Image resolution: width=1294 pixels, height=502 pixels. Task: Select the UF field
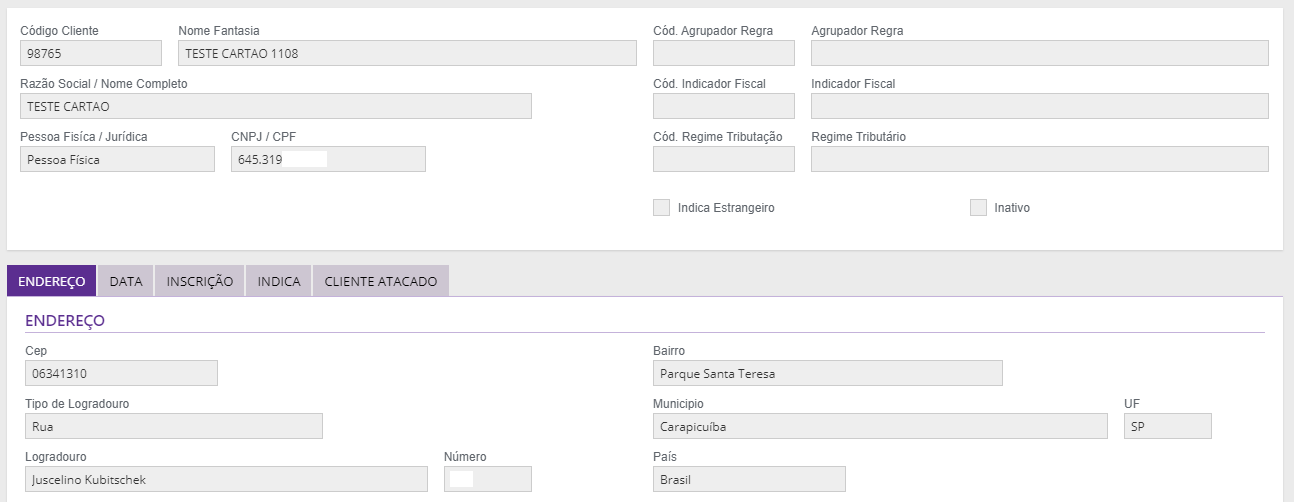pyautogui.click(x=1167, y=426)
